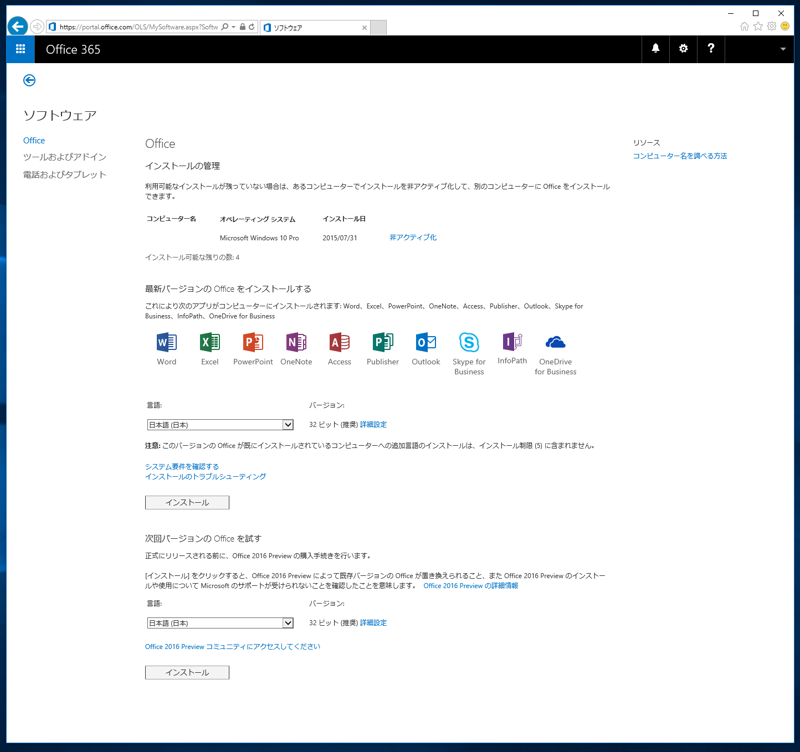Click the OneDrive for Business icon
The height and width of the screenshot is (752, 800).
pos(555,342)
